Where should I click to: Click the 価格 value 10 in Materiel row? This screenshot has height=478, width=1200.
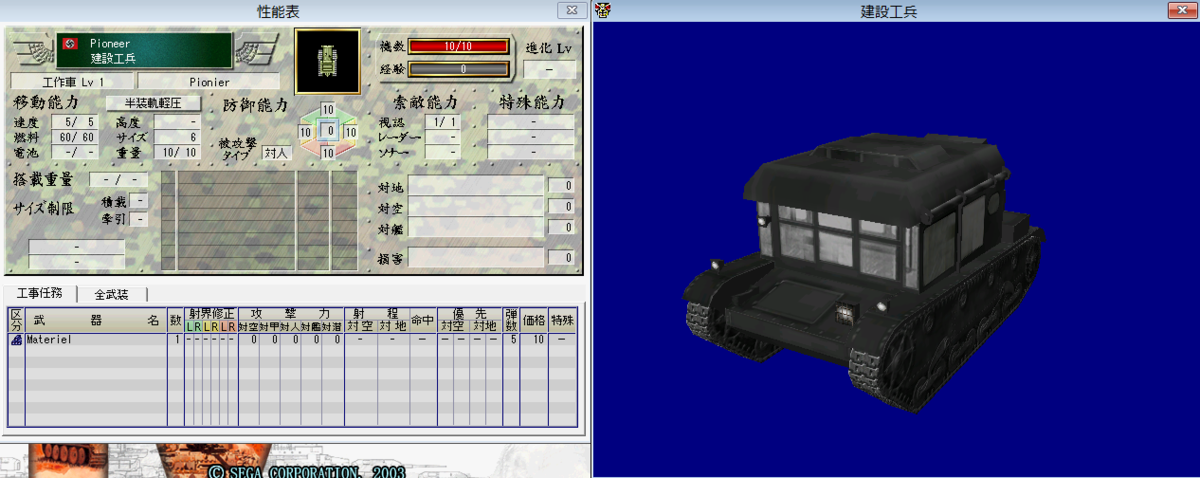(x=538, y=340)
